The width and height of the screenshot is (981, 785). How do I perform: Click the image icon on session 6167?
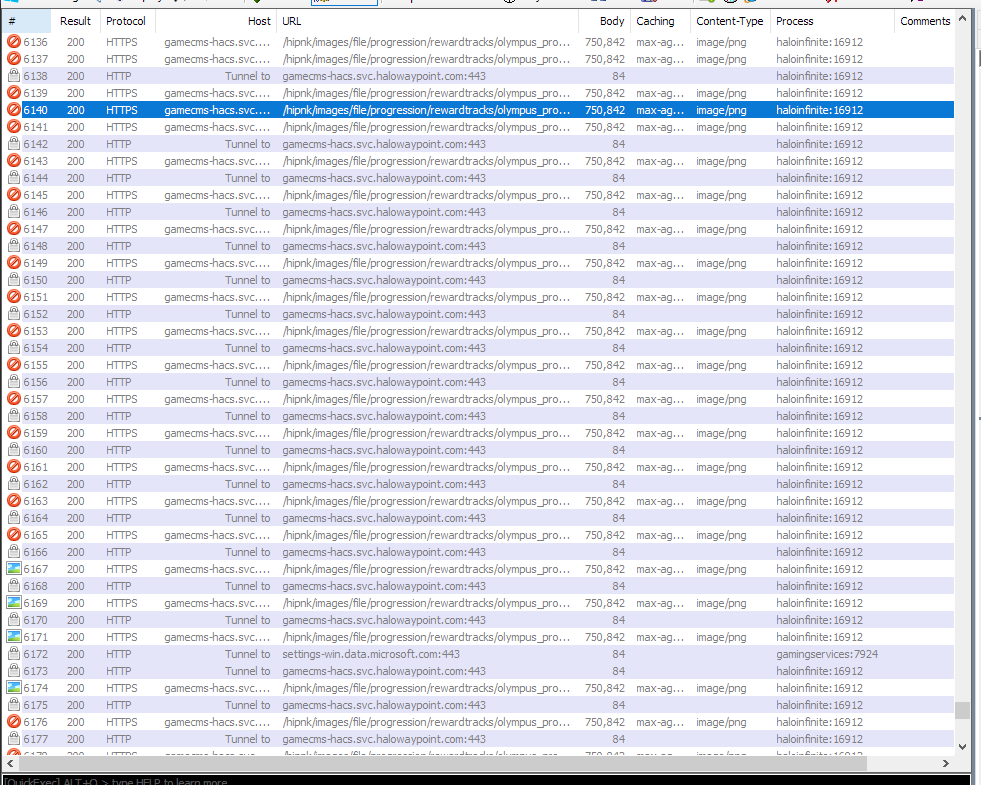pos(14,569)
